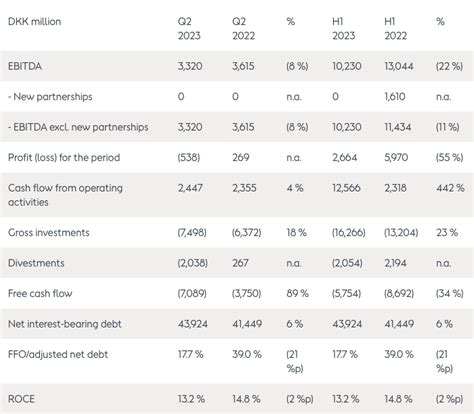Select the Net interest-bearing debt label

click(x=65, y=324)
